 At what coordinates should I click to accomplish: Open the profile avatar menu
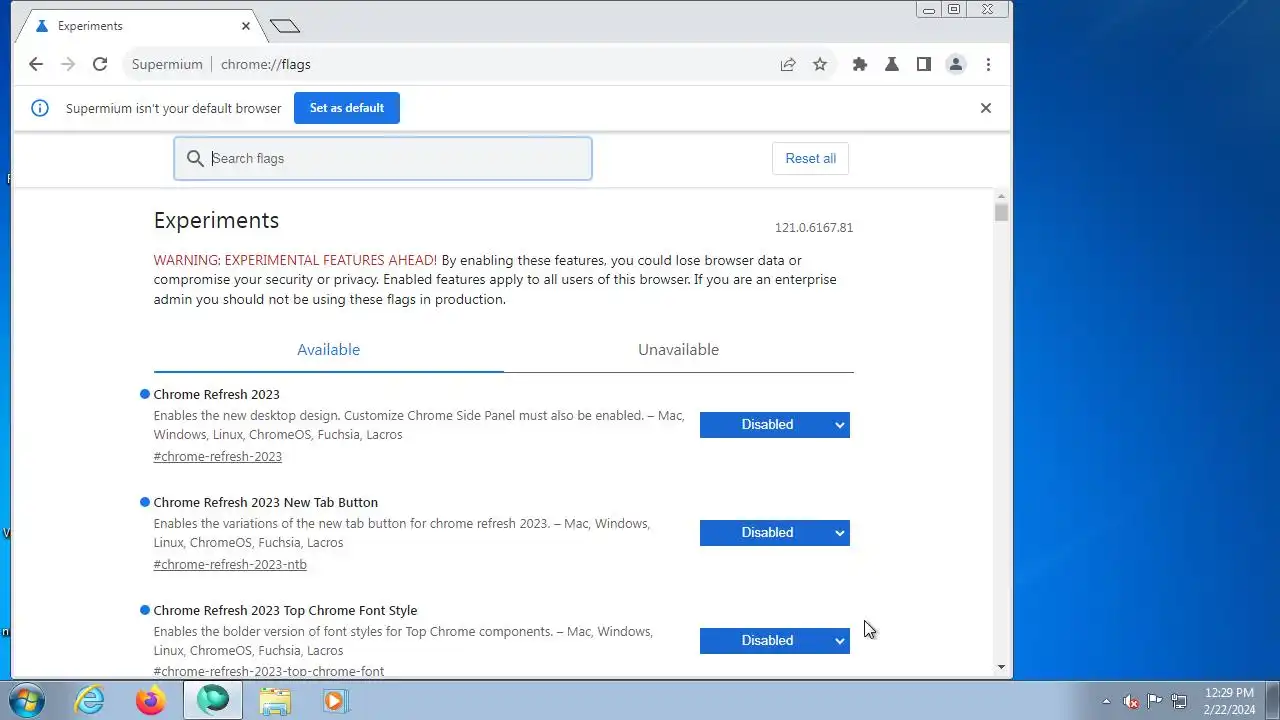click(956, 64)
